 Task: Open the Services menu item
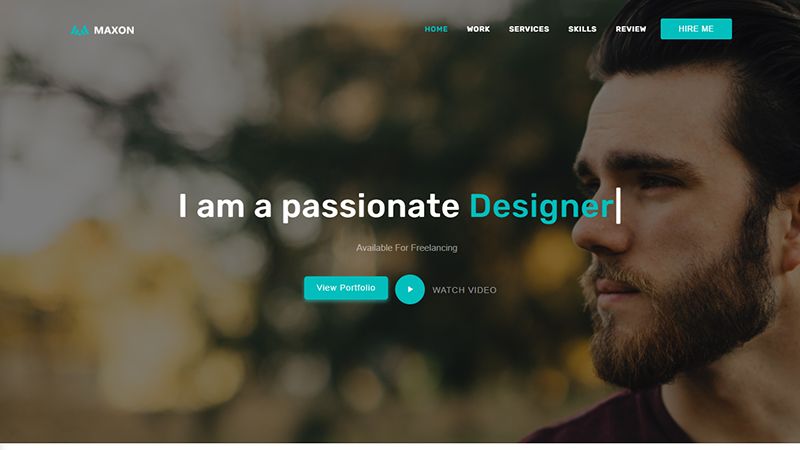pyautogui.click(x=529, y=29)
